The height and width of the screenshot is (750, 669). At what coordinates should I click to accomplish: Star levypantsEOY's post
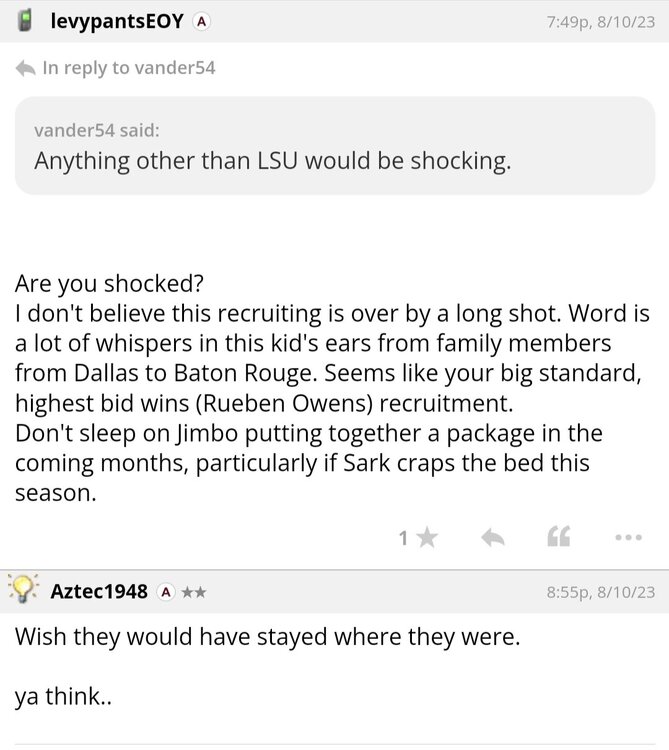pyautogui.click(x=427, y=538)
